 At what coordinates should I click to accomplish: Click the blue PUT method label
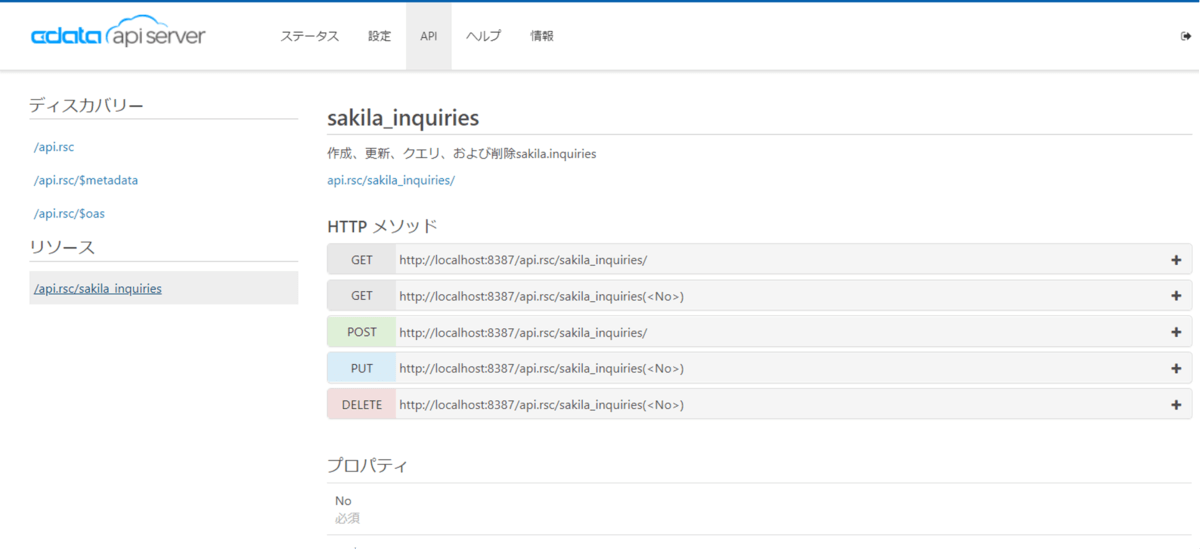(x=362, y=368)
